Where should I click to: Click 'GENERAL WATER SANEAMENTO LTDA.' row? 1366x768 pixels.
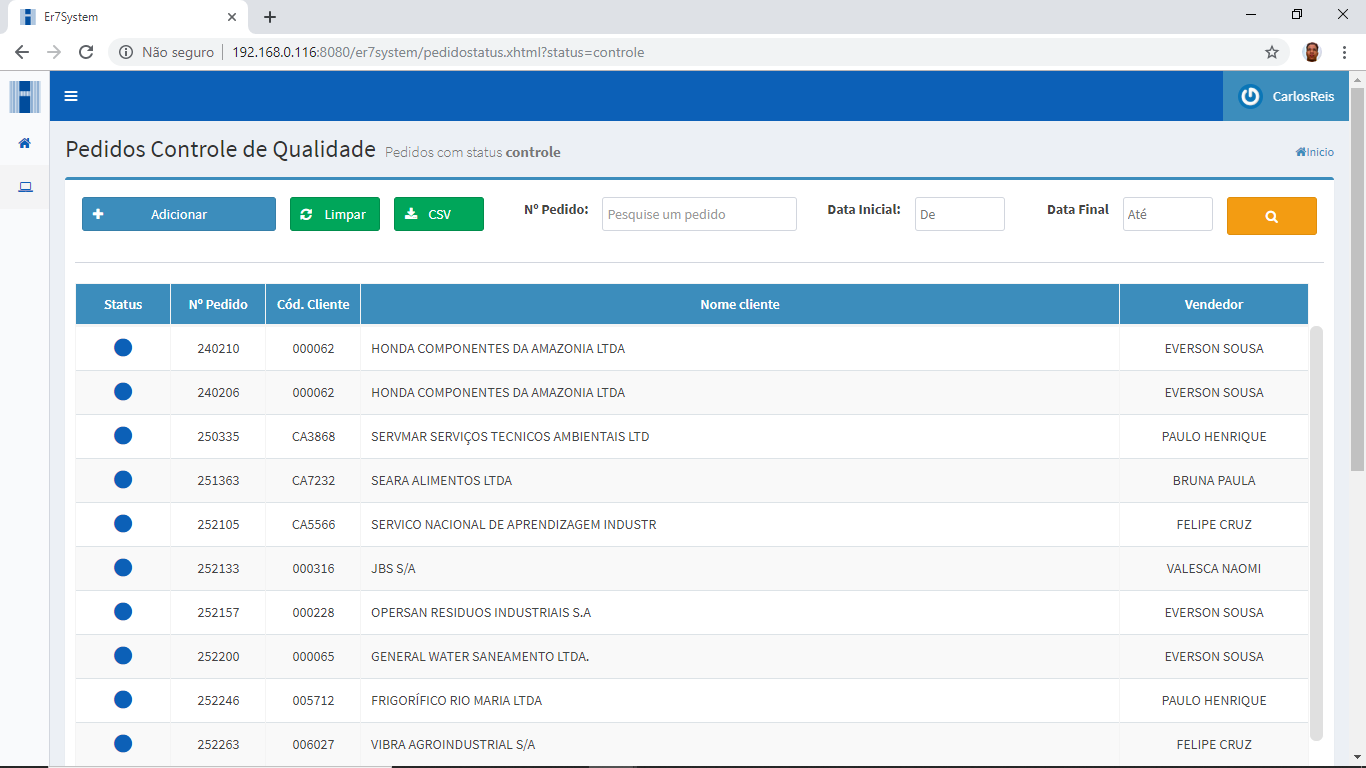[692, 656]
